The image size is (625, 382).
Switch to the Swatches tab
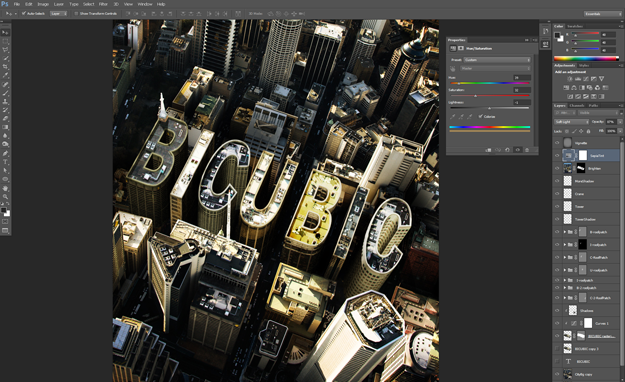coord(575,26)
